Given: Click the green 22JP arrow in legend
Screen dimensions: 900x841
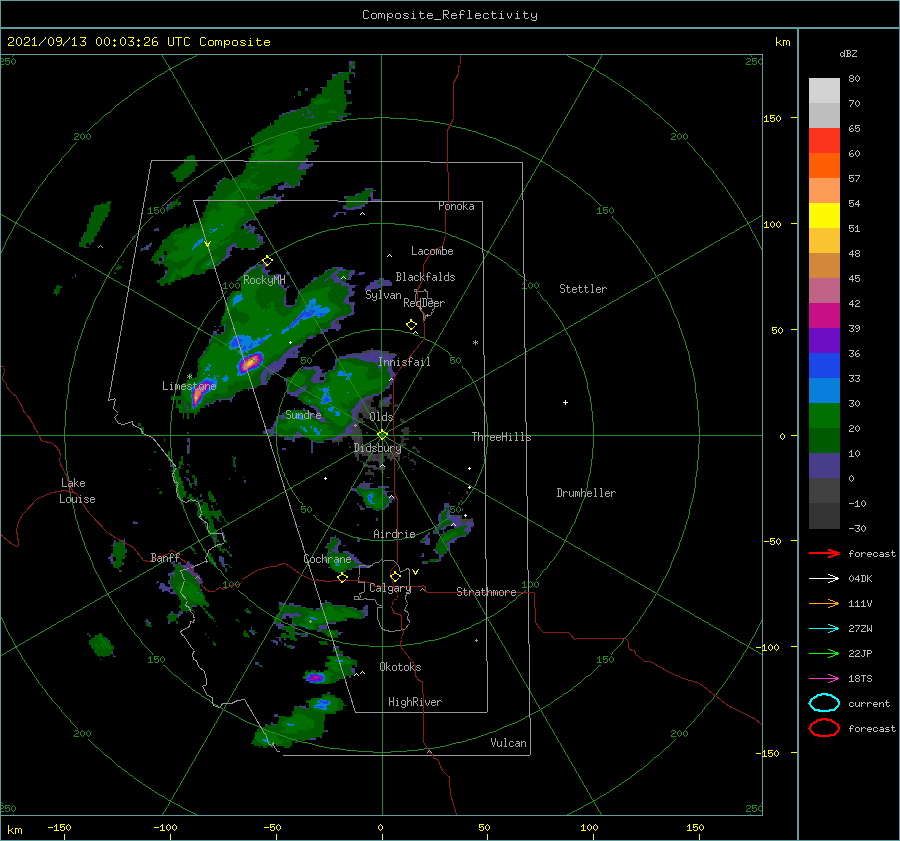Looking at the screenshot, I should point(824,653).
